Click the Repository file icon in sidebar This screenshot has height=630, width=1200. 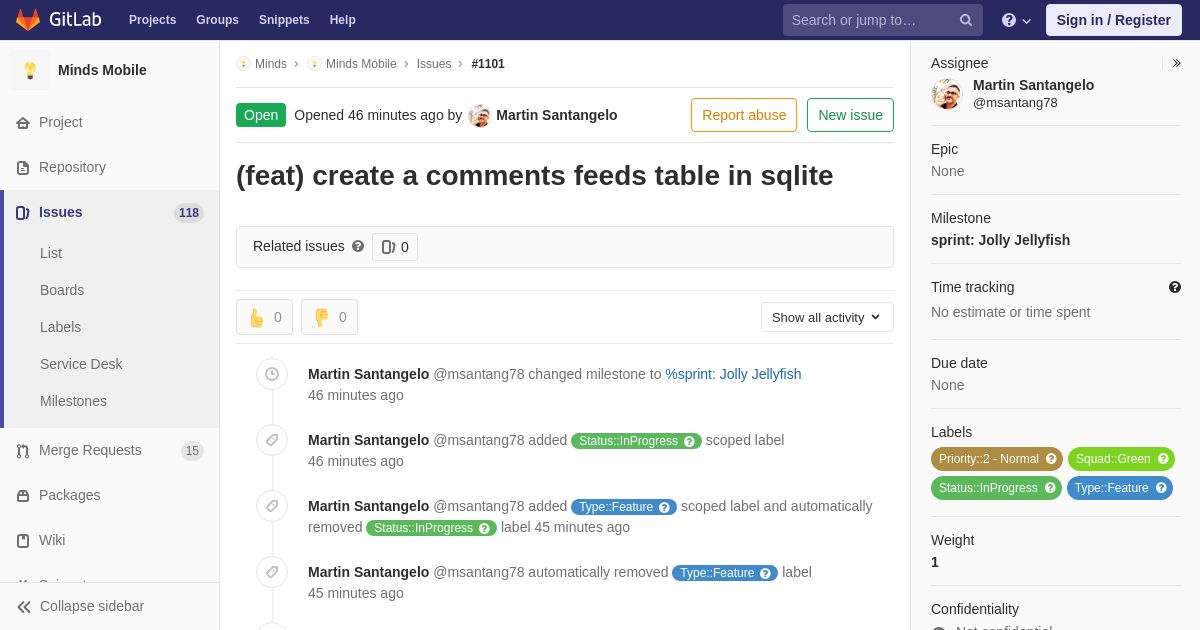(x=23, y=168)
